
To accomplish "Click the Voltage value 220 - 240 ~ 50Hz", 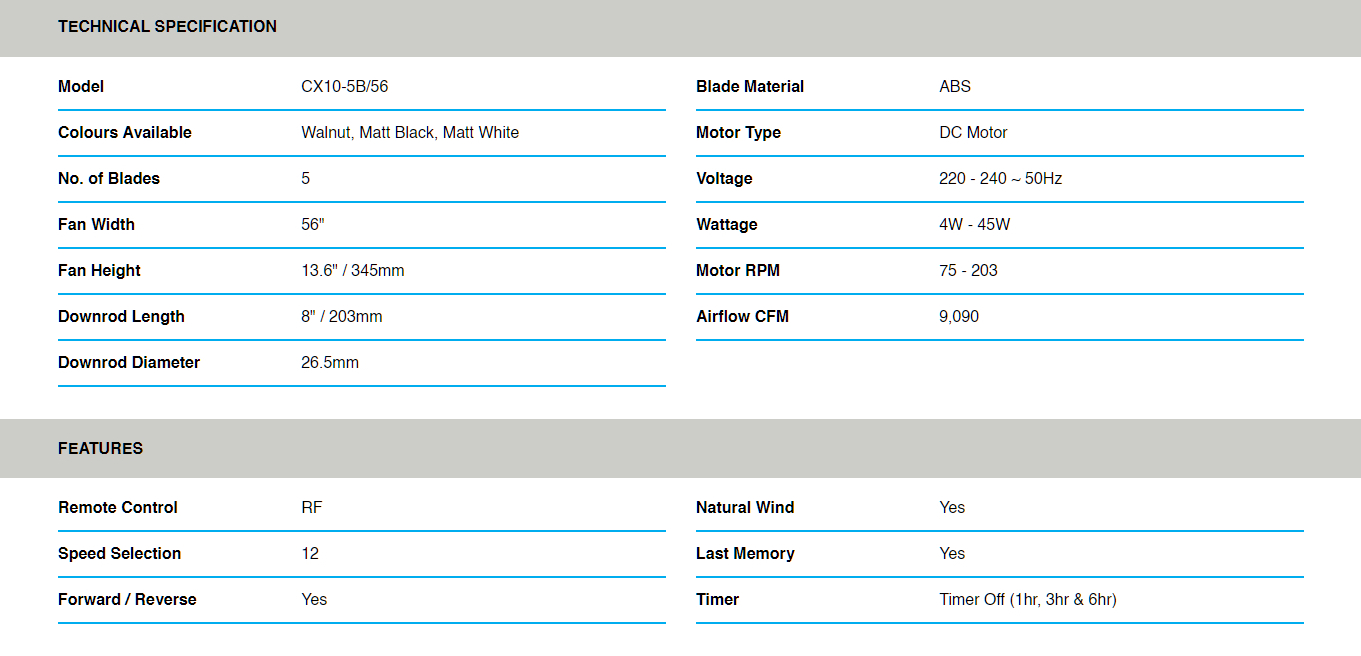I will [x=1000, y=179].
